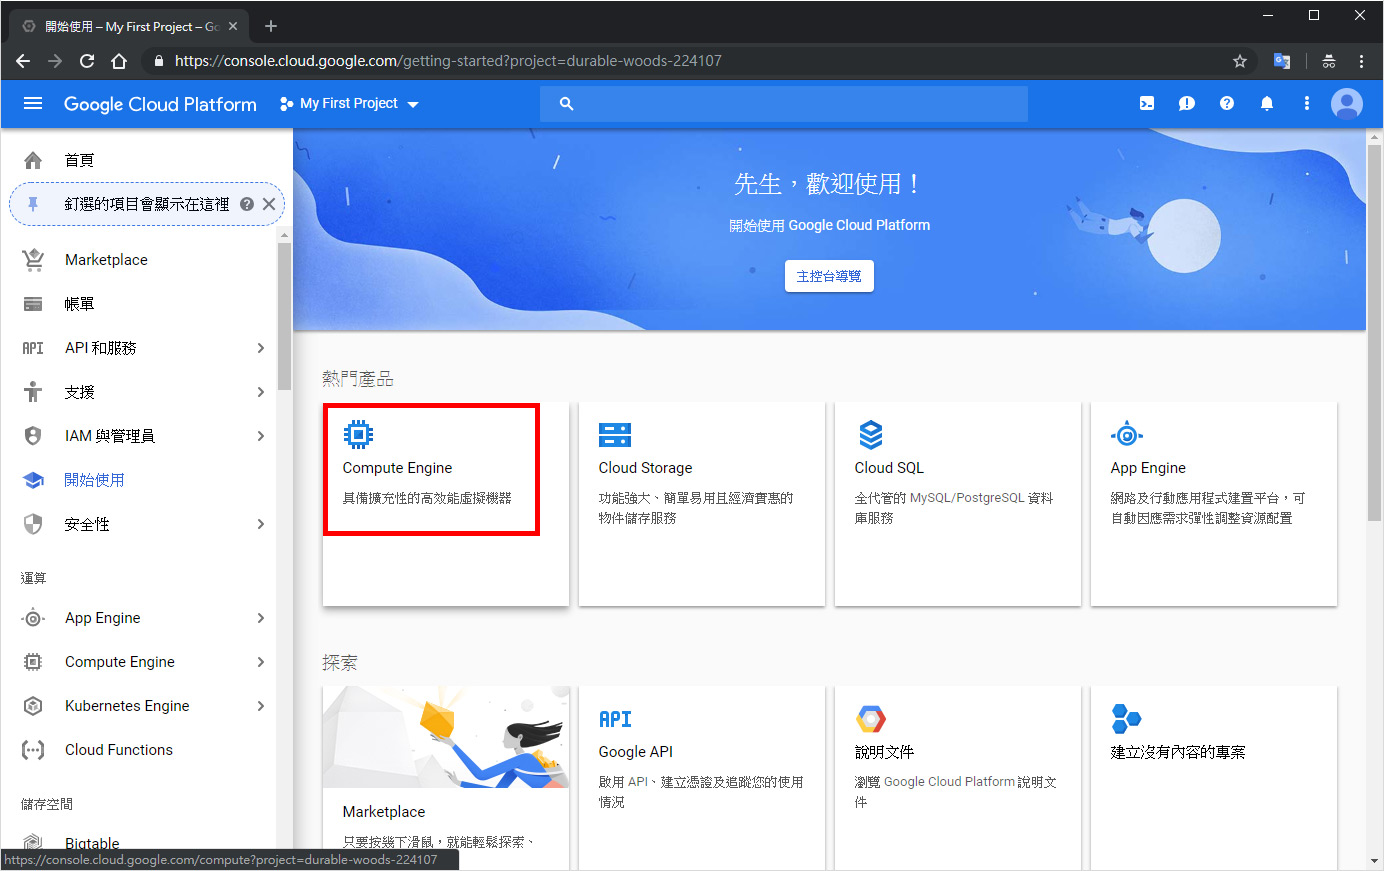Open the Cloud Storage product card title

[645, 468]
